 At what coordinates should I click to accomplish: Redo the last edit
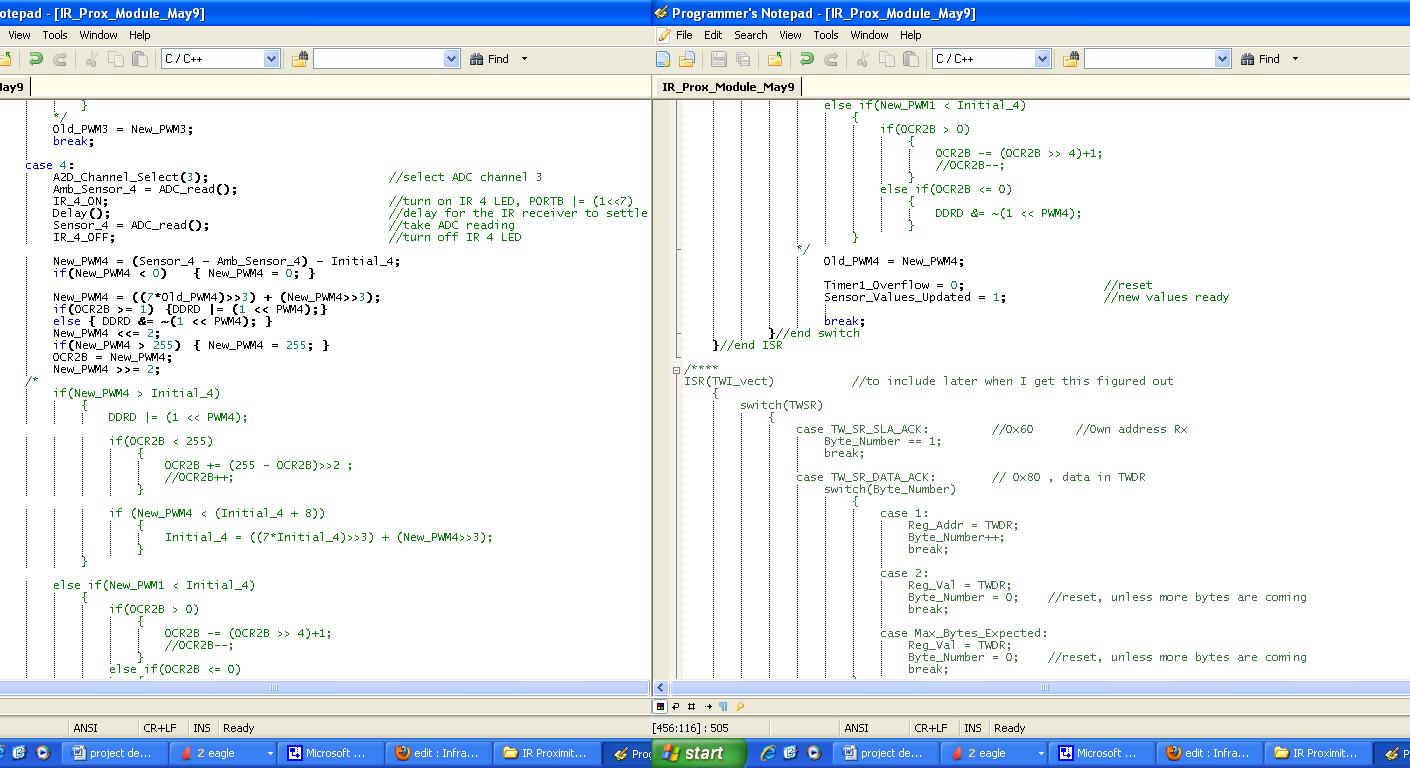tap(831, 58)
